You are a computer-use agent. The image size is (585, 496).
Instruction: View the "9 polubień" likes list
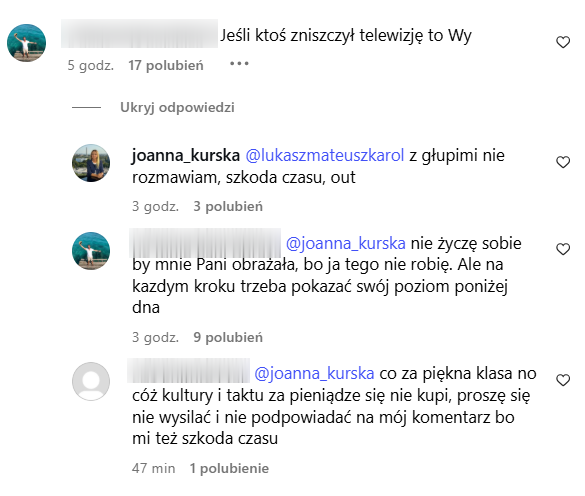point(228,337)
